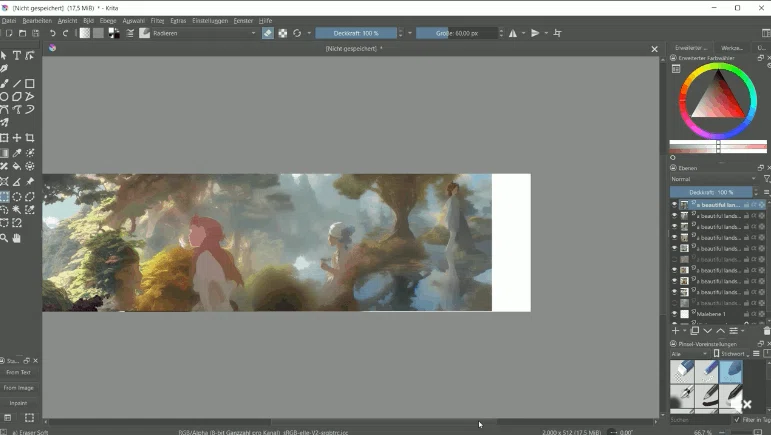The height and width of the screenshot is (435, 771).
Task: Toggle vertical mirror tool
Action: pyautogui.click(x=535, y=33)
